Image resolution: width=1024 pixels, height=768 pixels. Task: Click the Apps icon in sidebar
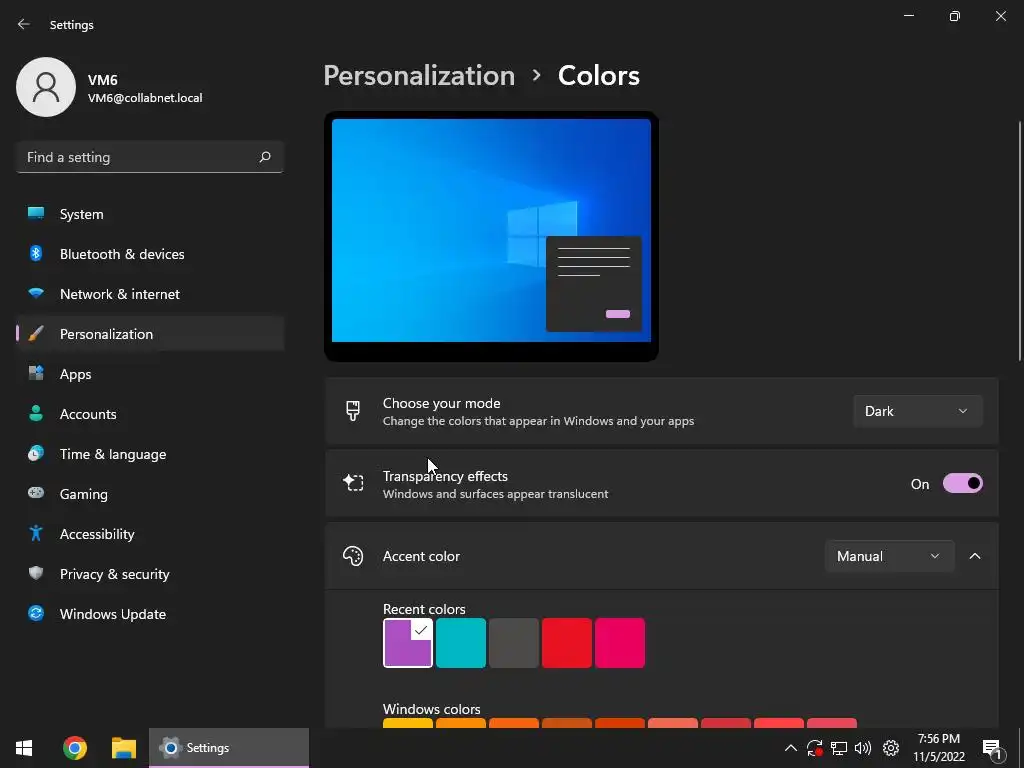coord(36,374)
